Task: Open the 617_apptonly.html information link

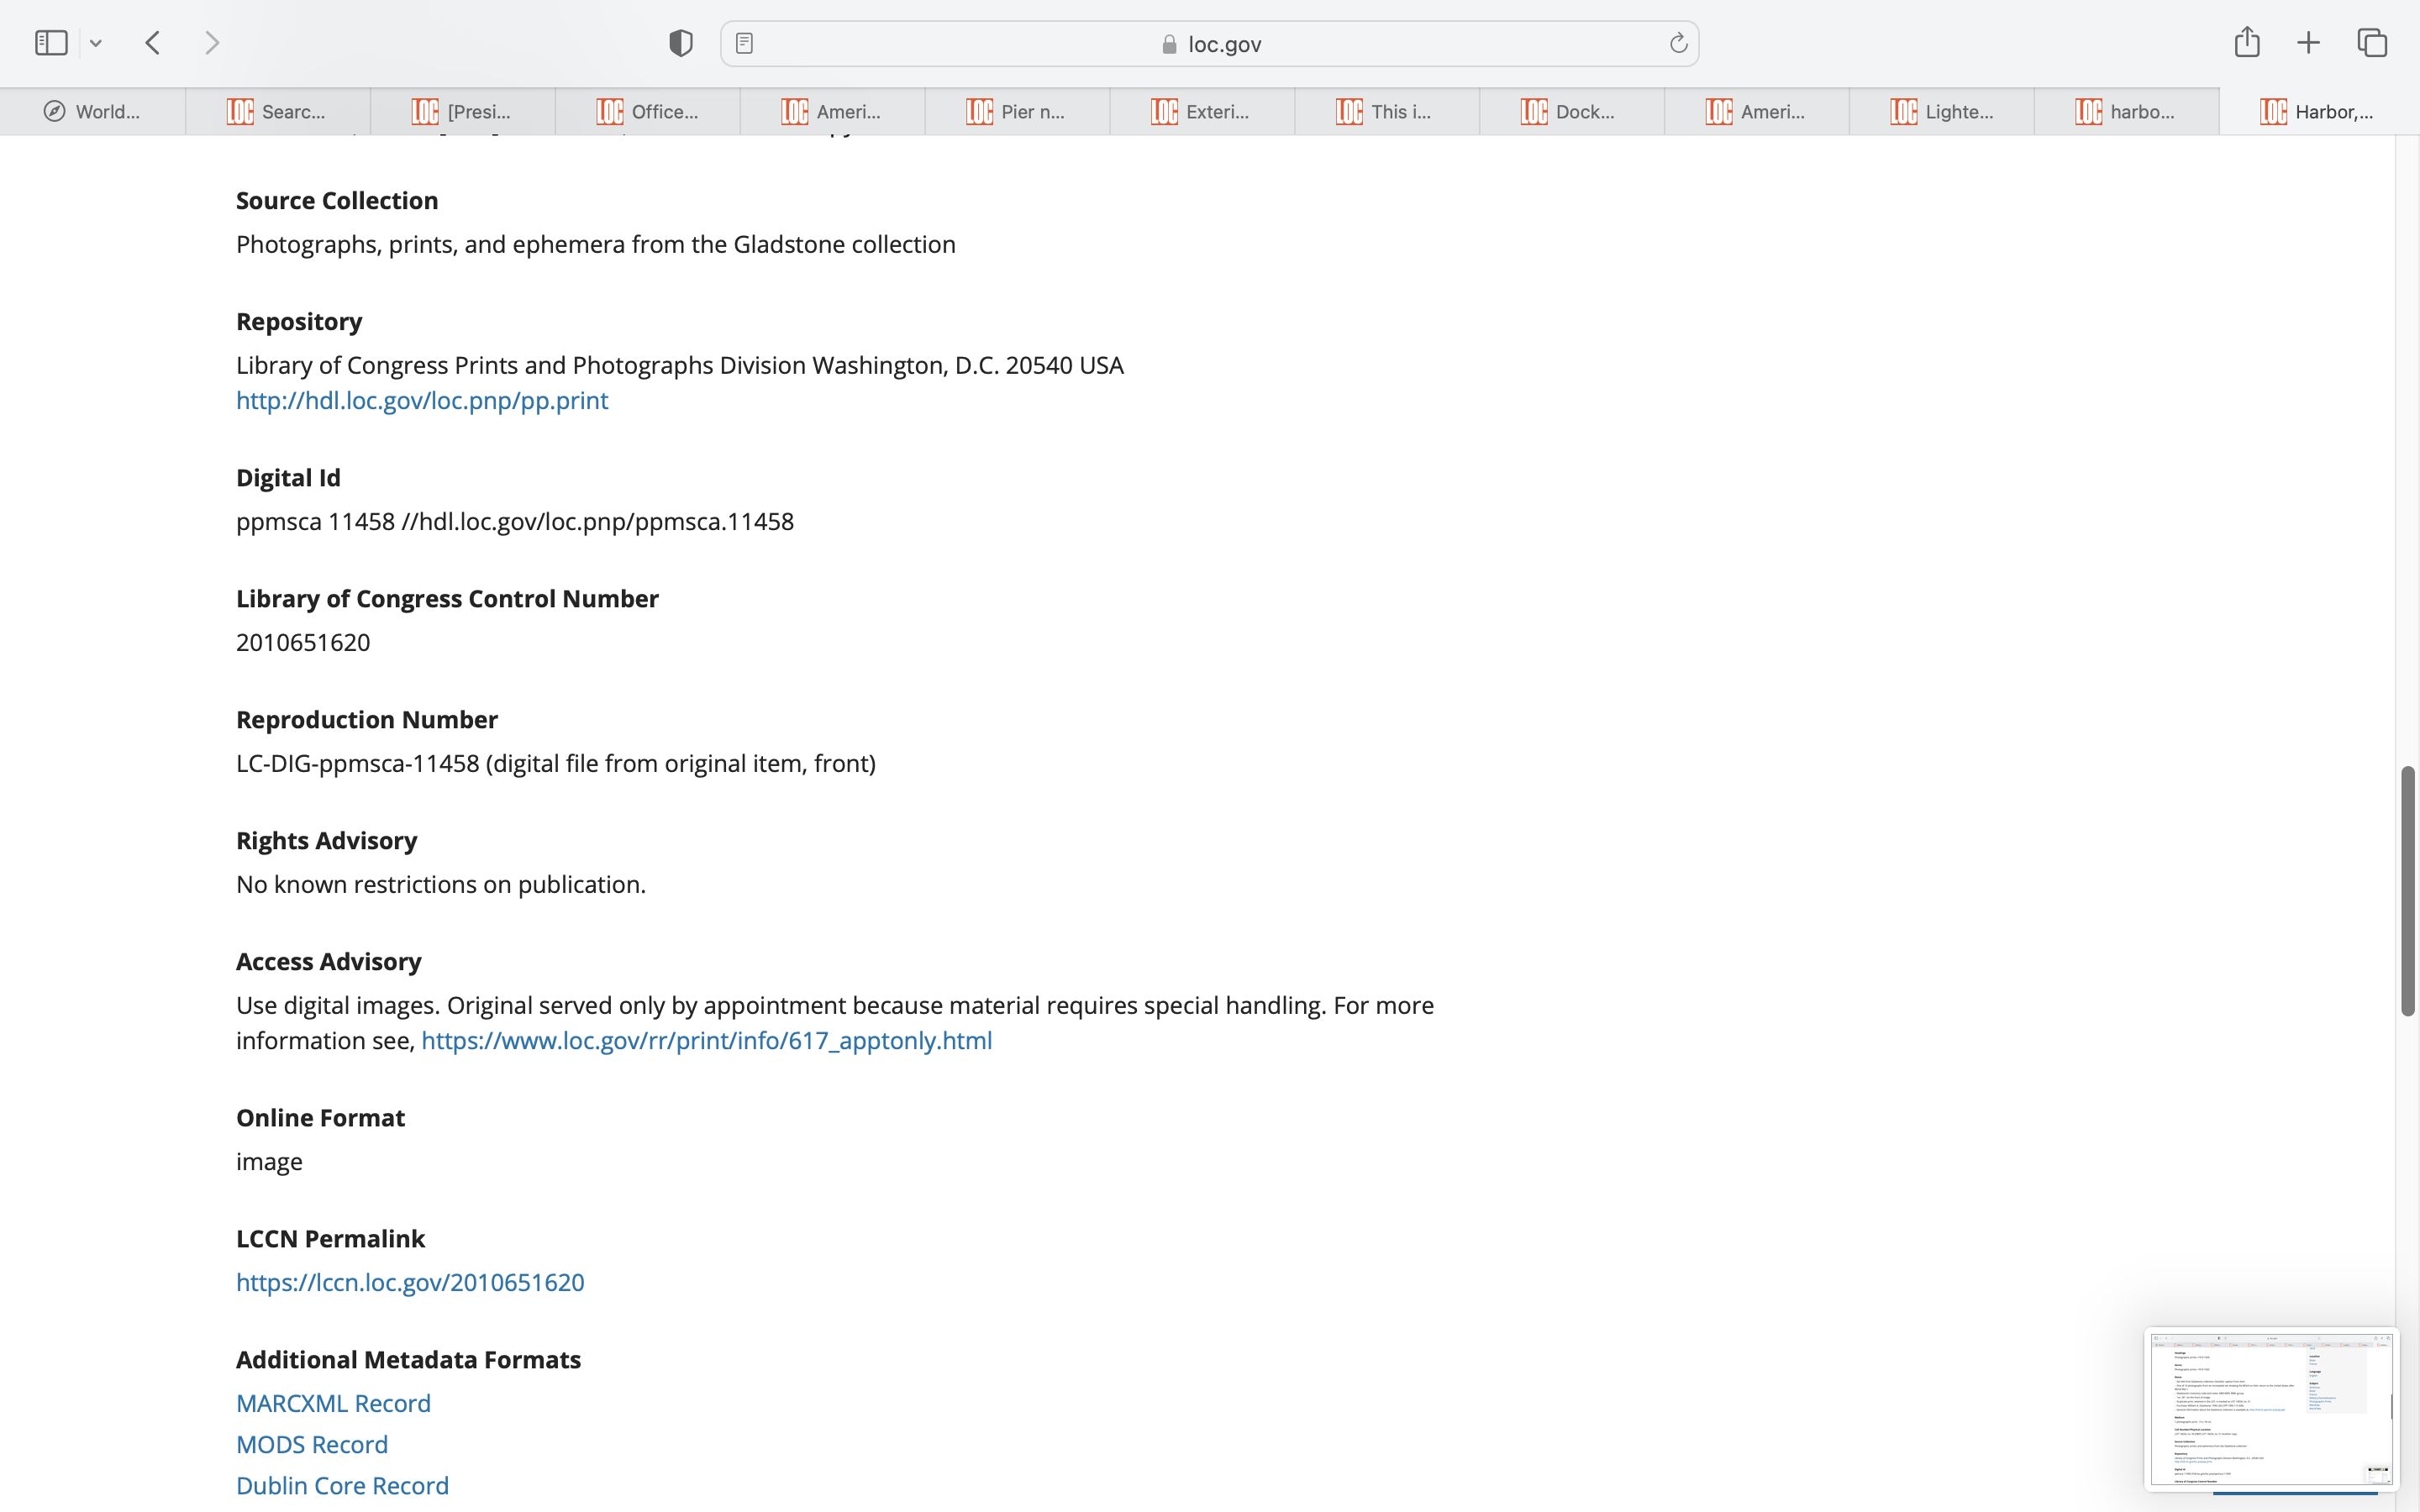Action: (706, 1040)
